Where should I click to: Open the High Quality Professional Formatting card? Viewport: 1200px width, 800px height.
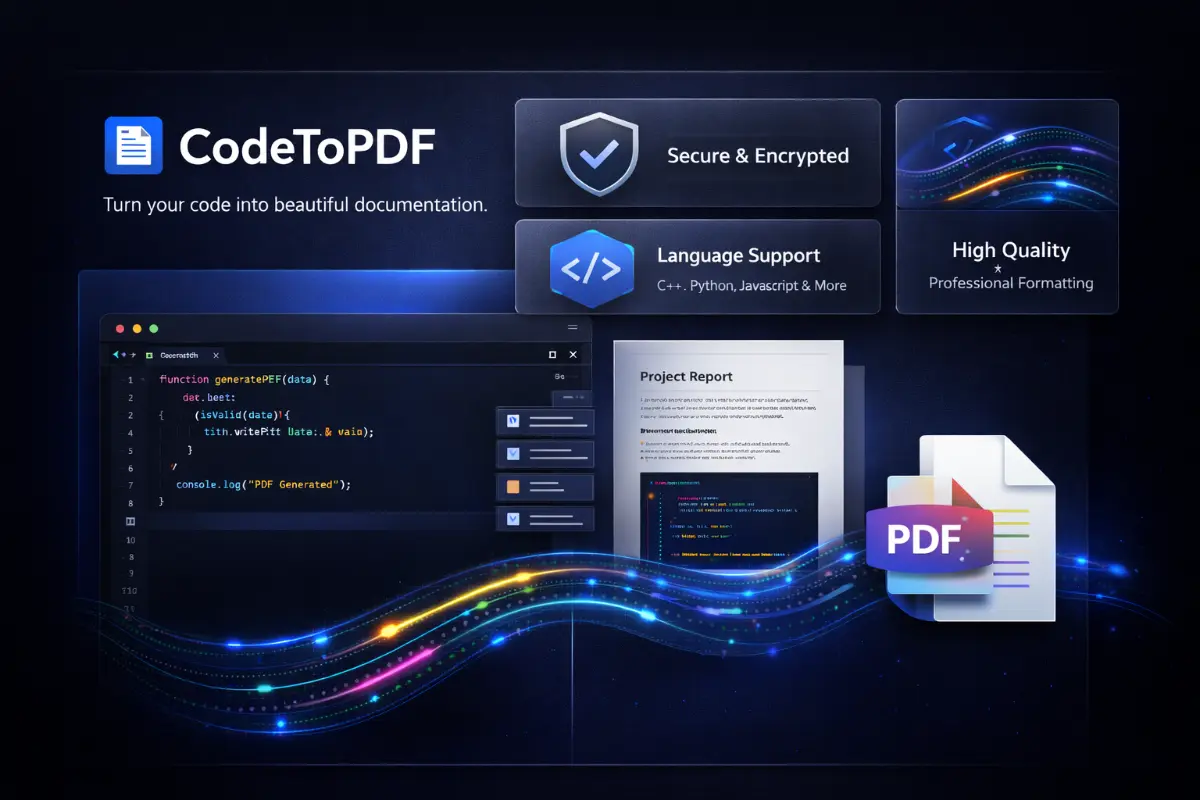coord(1007,205)
